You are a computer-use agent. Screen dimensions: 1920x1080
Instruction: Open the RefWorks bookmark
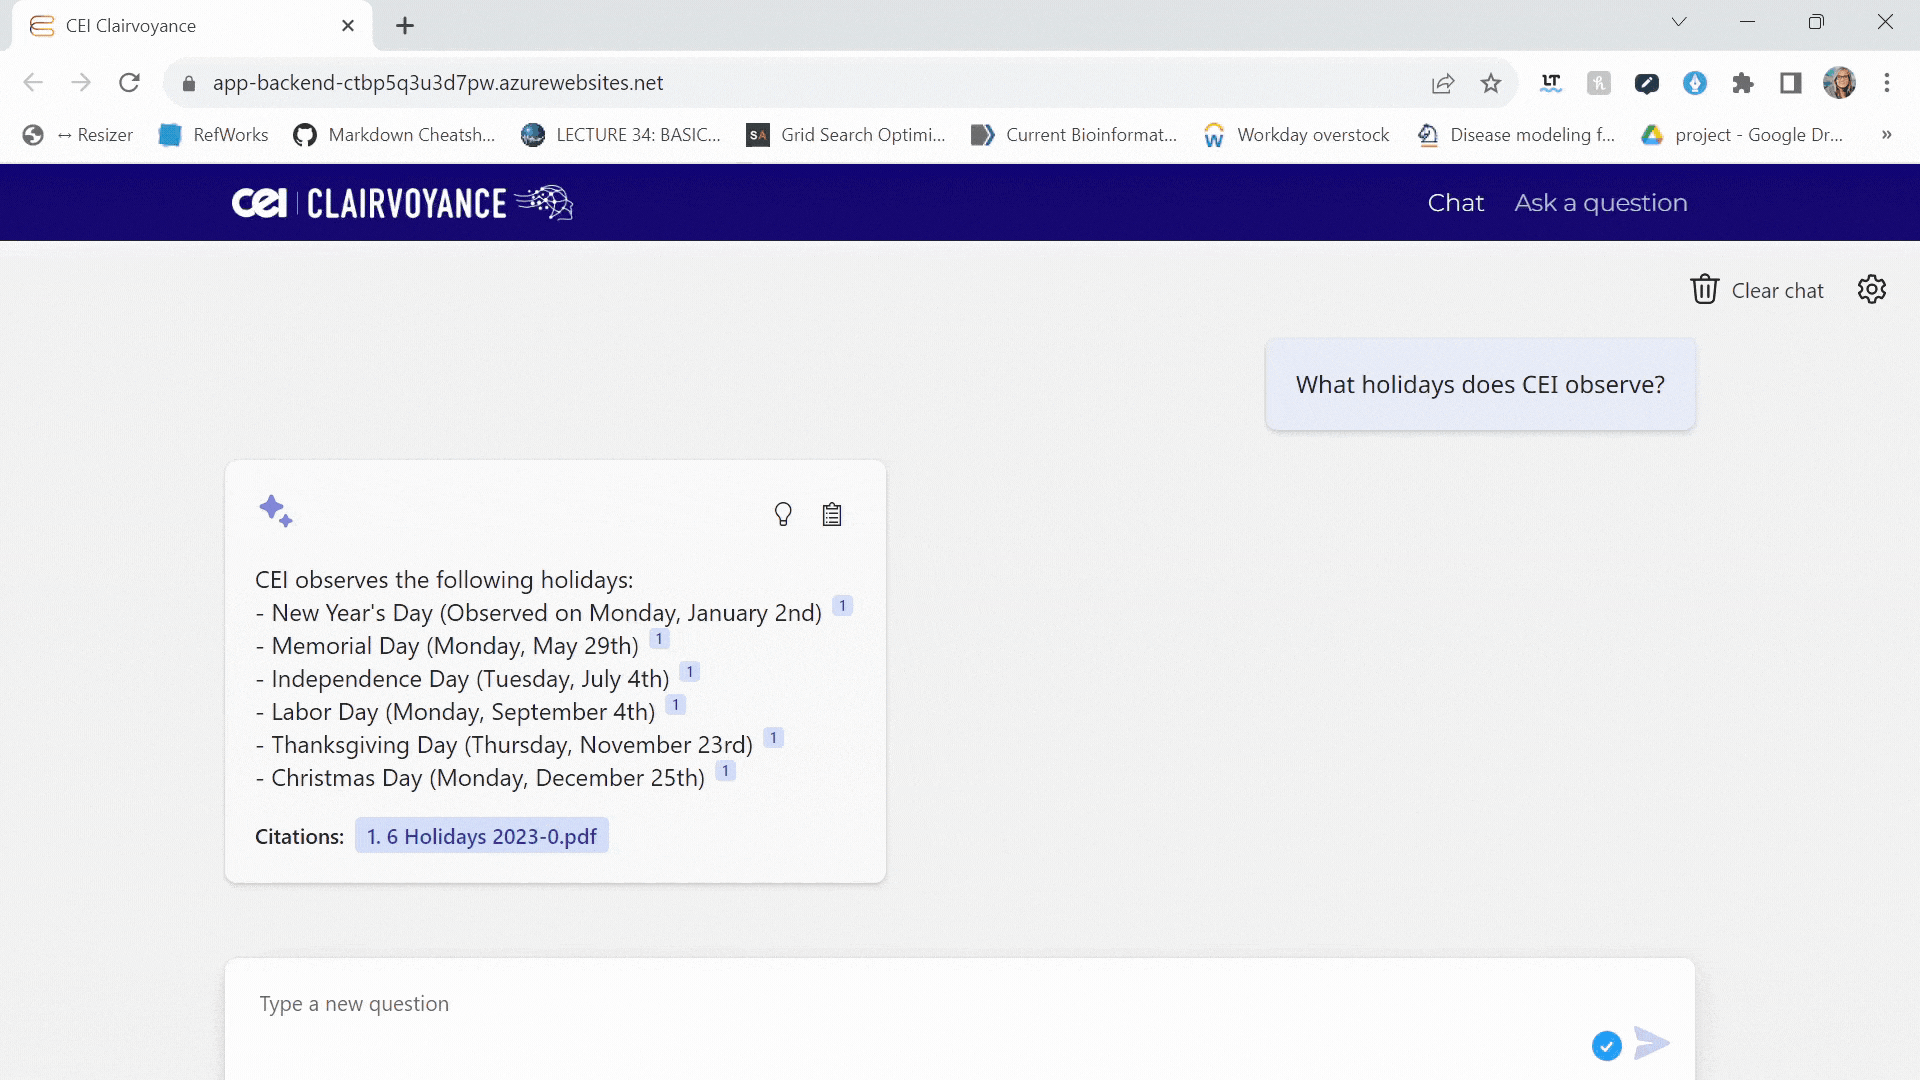click(x=214, y=135)
